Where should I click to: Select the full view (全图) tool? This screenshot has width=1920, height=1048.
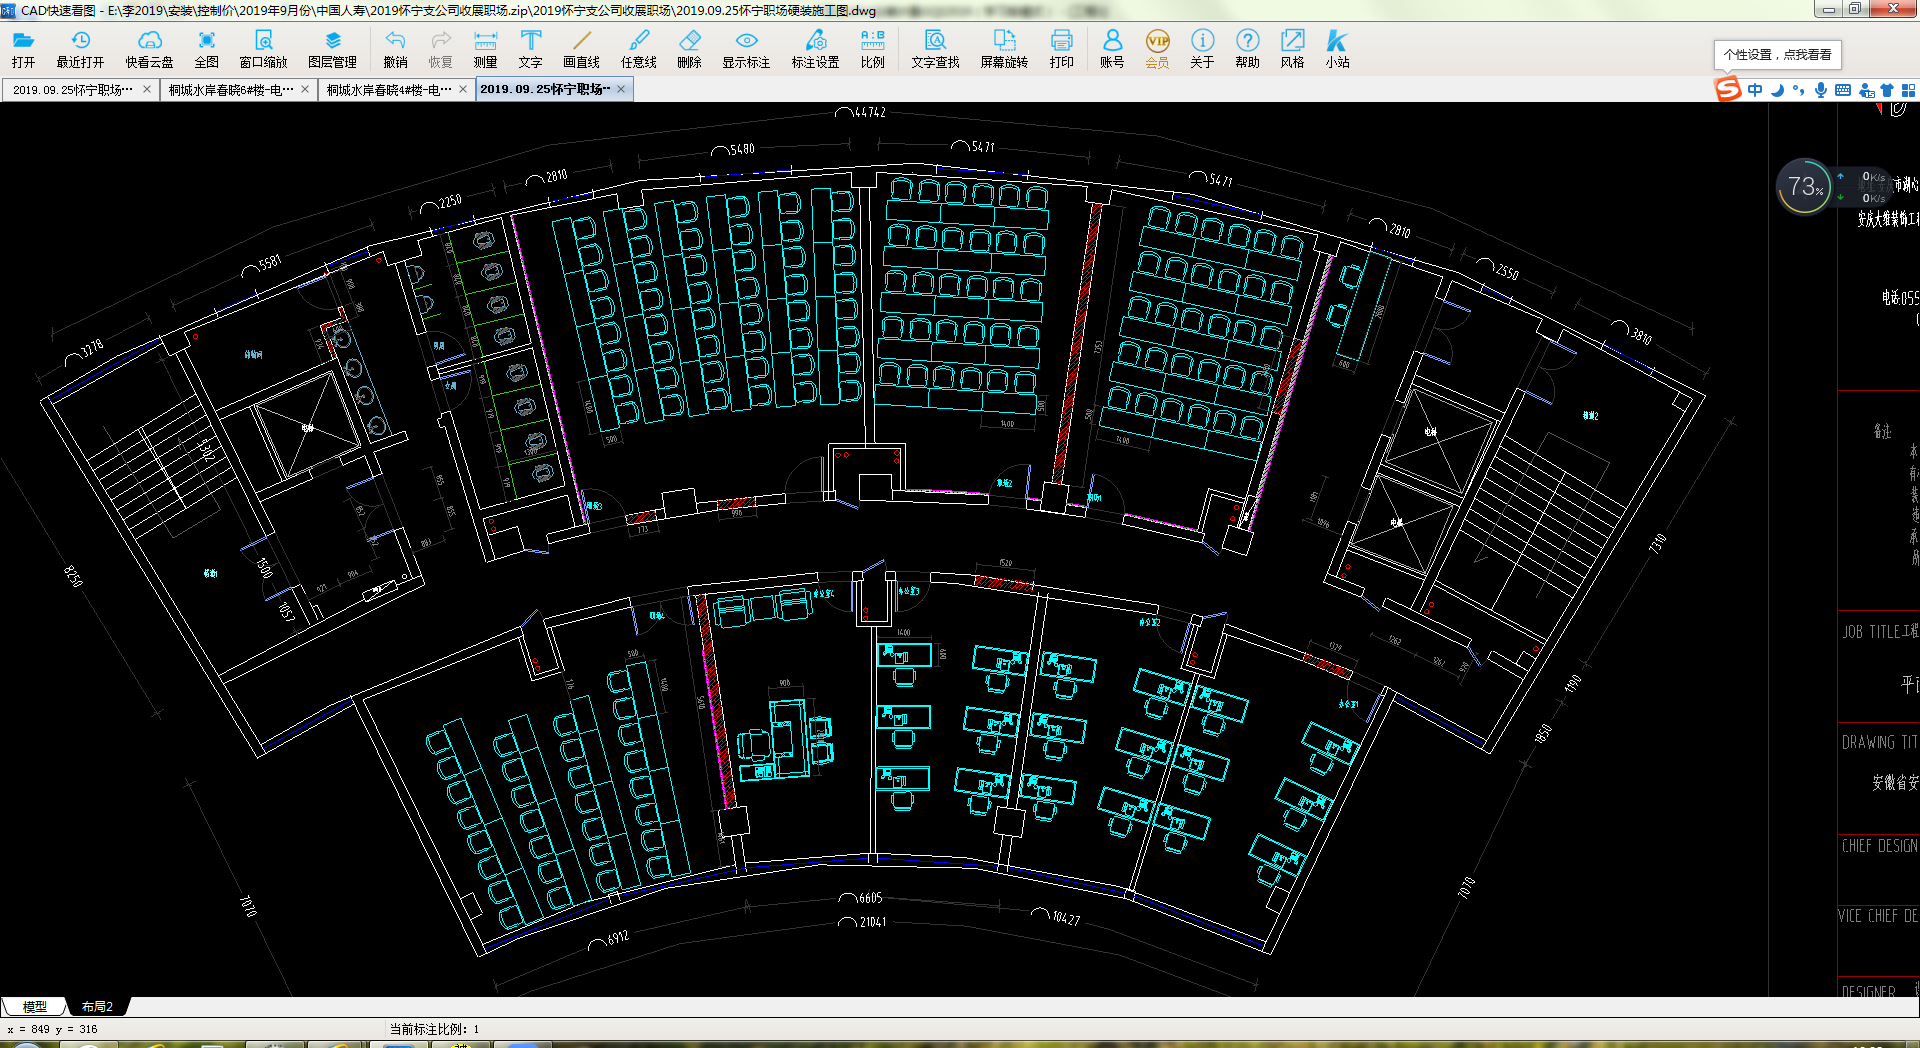(206, 48)
